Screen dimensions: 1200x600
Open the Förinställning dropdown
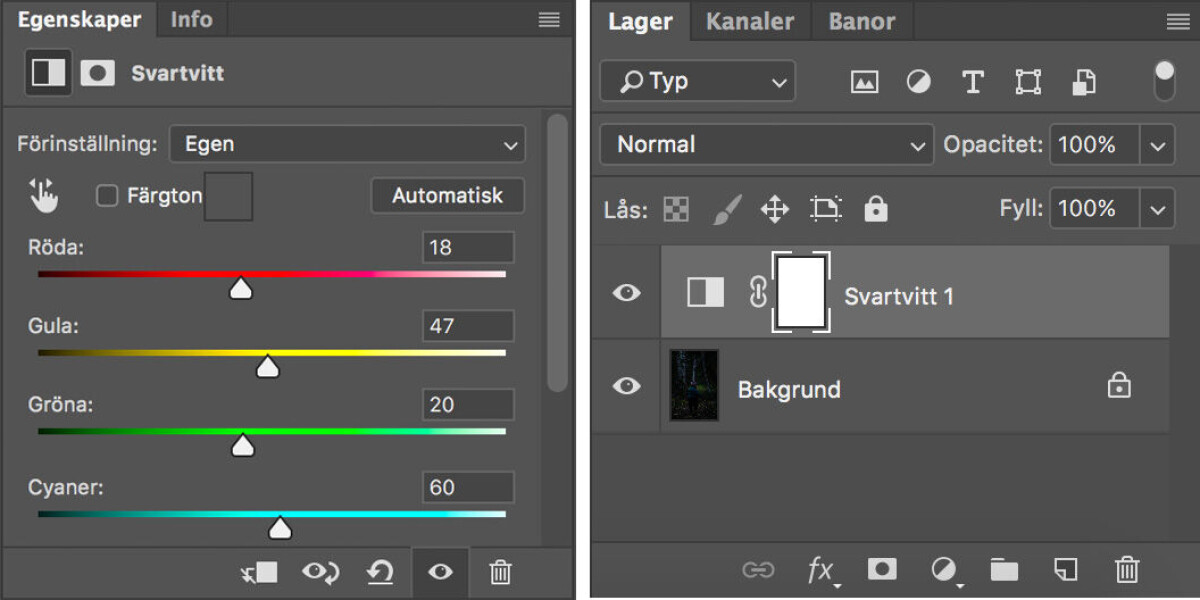[x=347, y=144]
